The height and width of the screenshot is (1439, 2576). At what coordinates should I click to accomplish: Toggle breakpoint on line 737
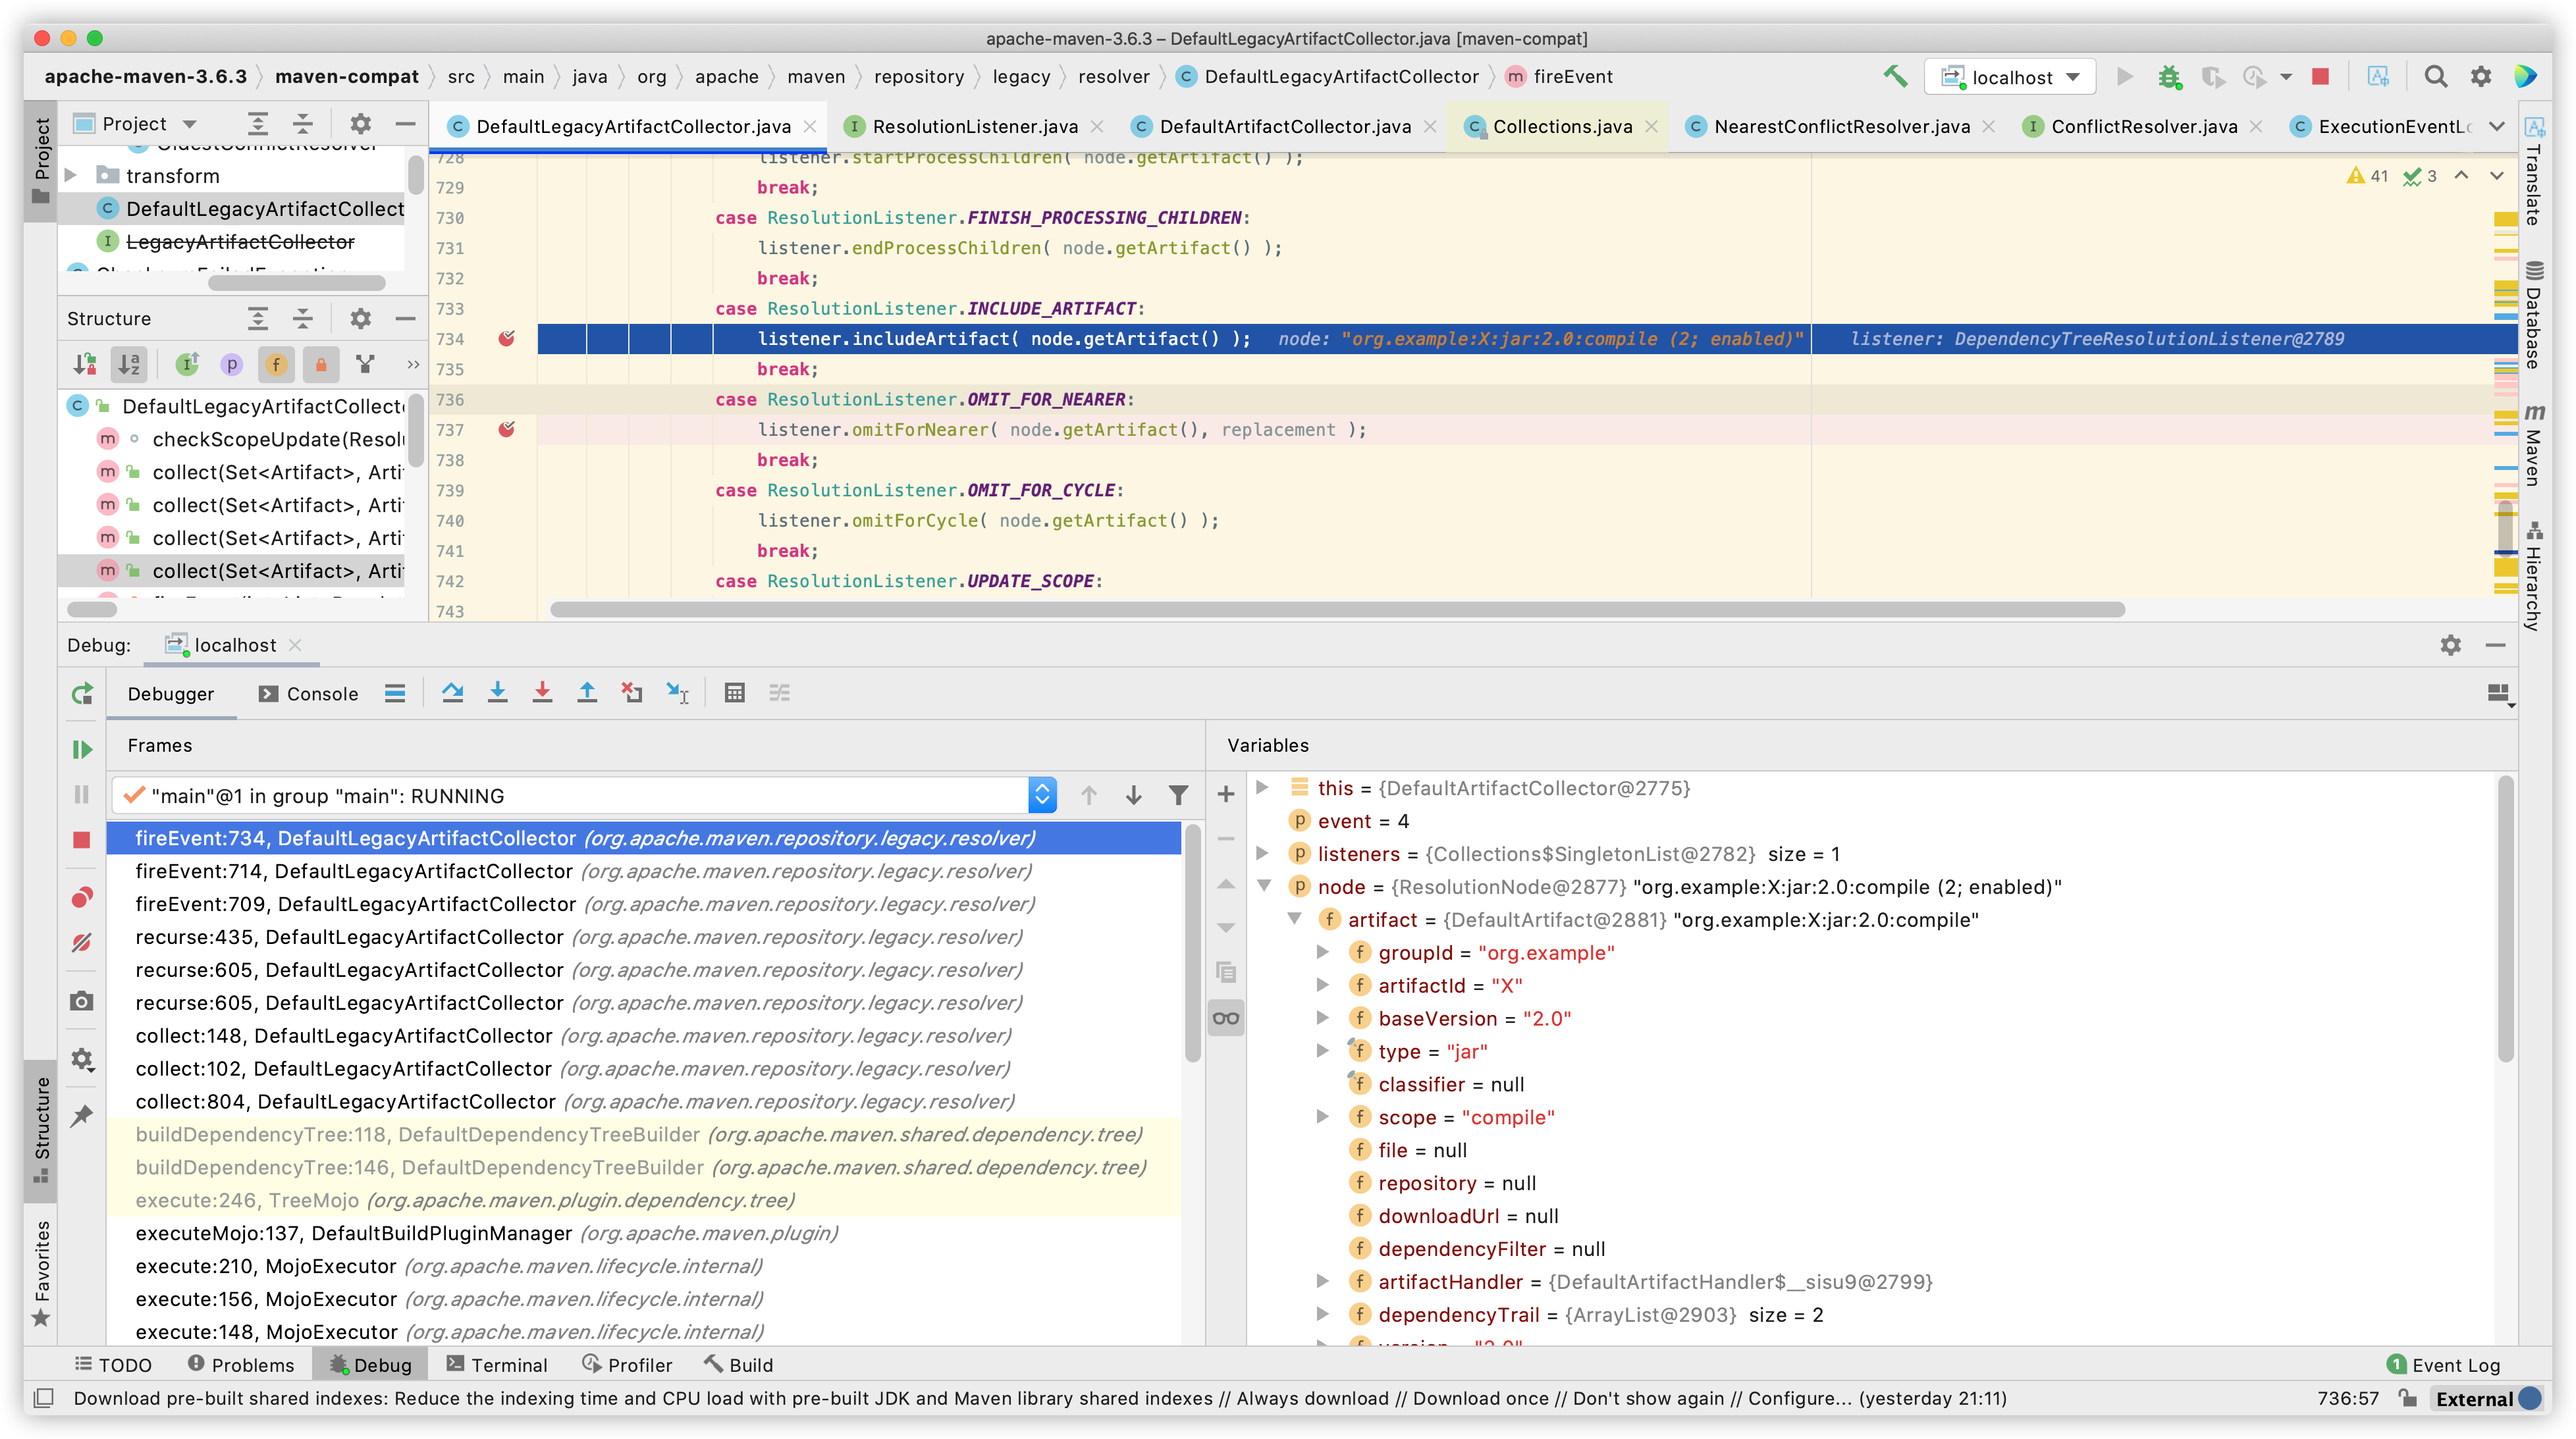pos(507,430)
